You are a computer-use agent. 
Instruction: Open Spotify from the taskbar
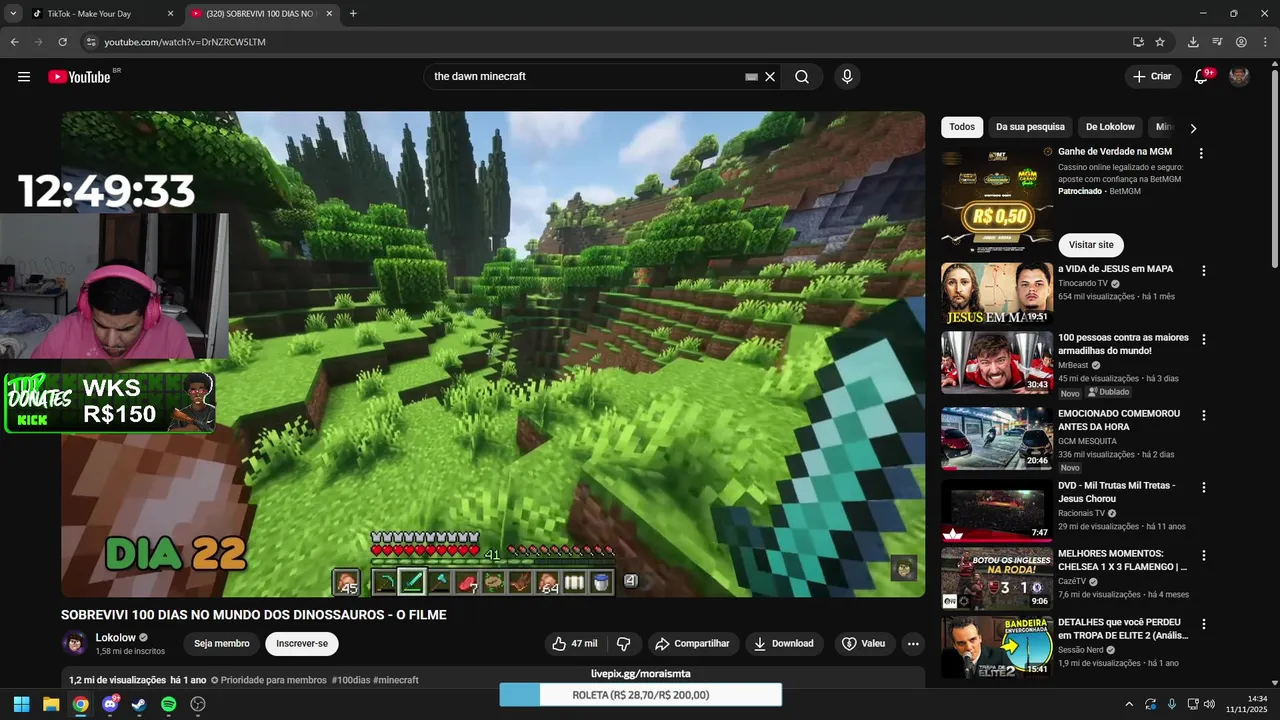coord(169,704)
